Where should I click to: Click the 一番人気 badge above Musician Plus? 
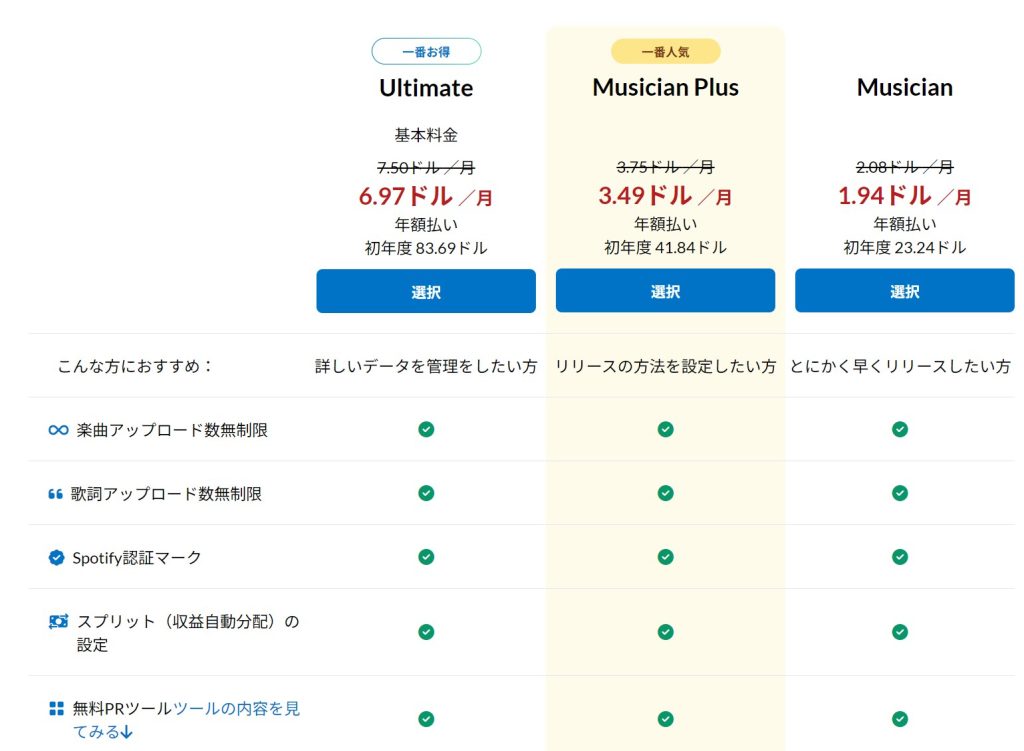[665, 52]
